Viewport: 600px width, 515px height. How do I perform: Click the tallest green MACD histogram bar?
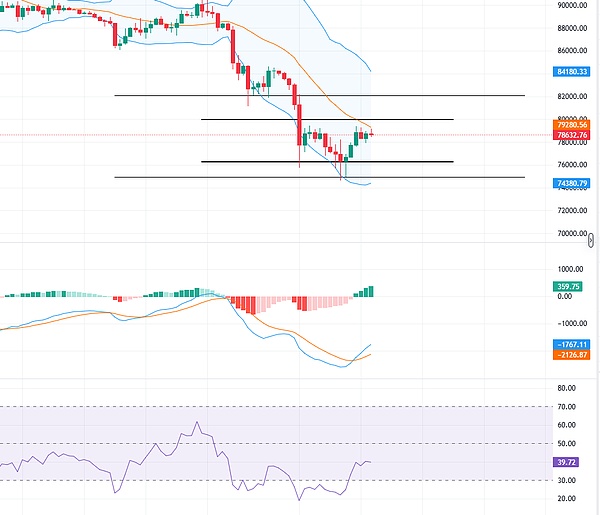tap(370, 291)
